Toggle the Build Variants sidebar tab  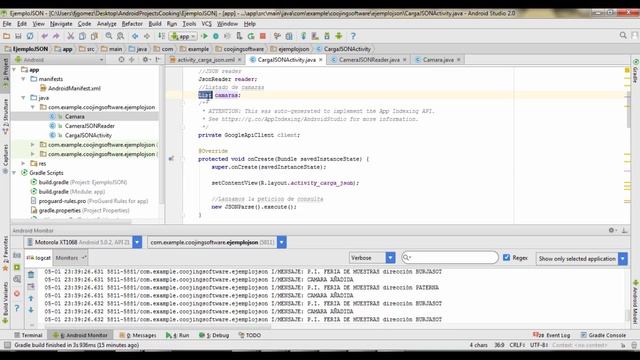[5, 303]
